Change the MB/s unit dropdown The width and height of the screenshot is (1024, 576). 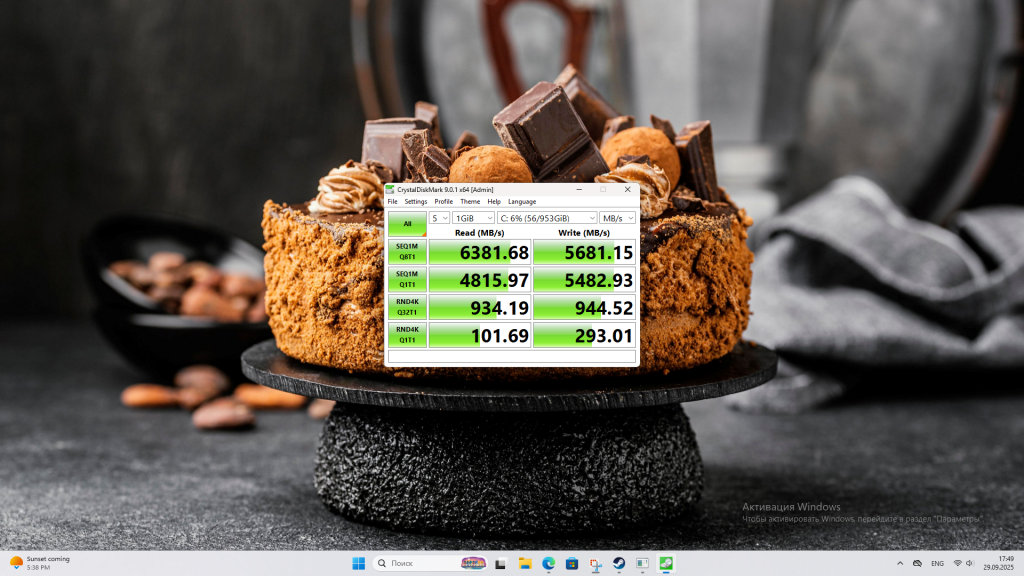coord(617,217)
